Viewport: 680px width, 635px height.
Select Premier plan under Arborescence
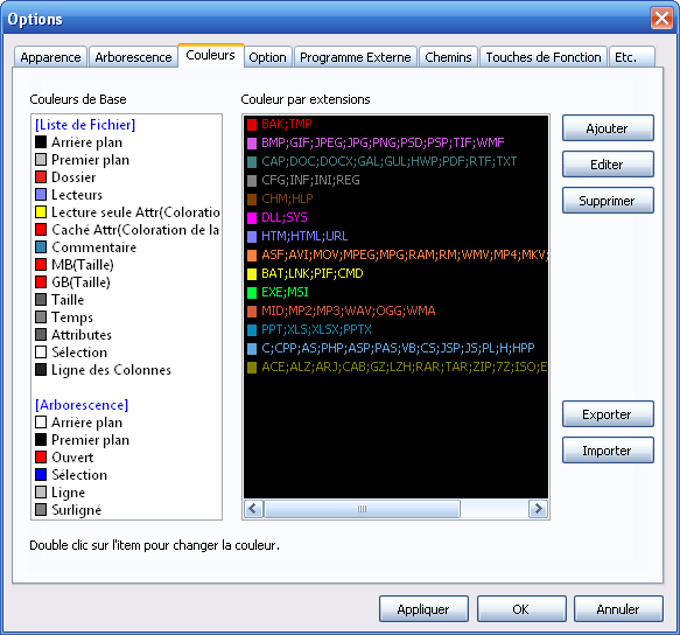(x=90, y=440)
